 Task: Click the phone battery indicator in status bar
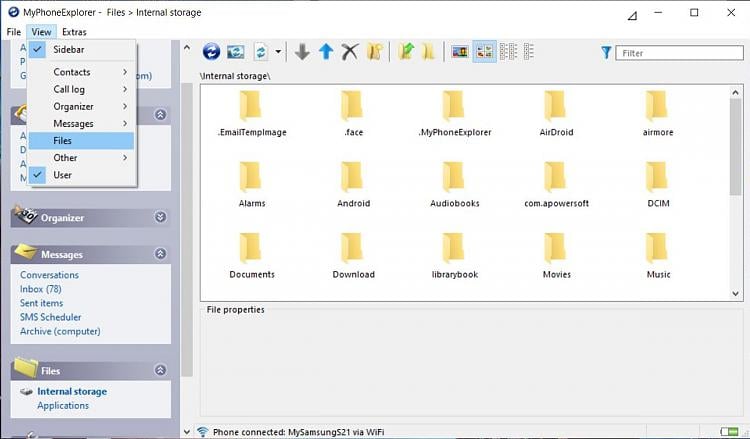[729, 432]
